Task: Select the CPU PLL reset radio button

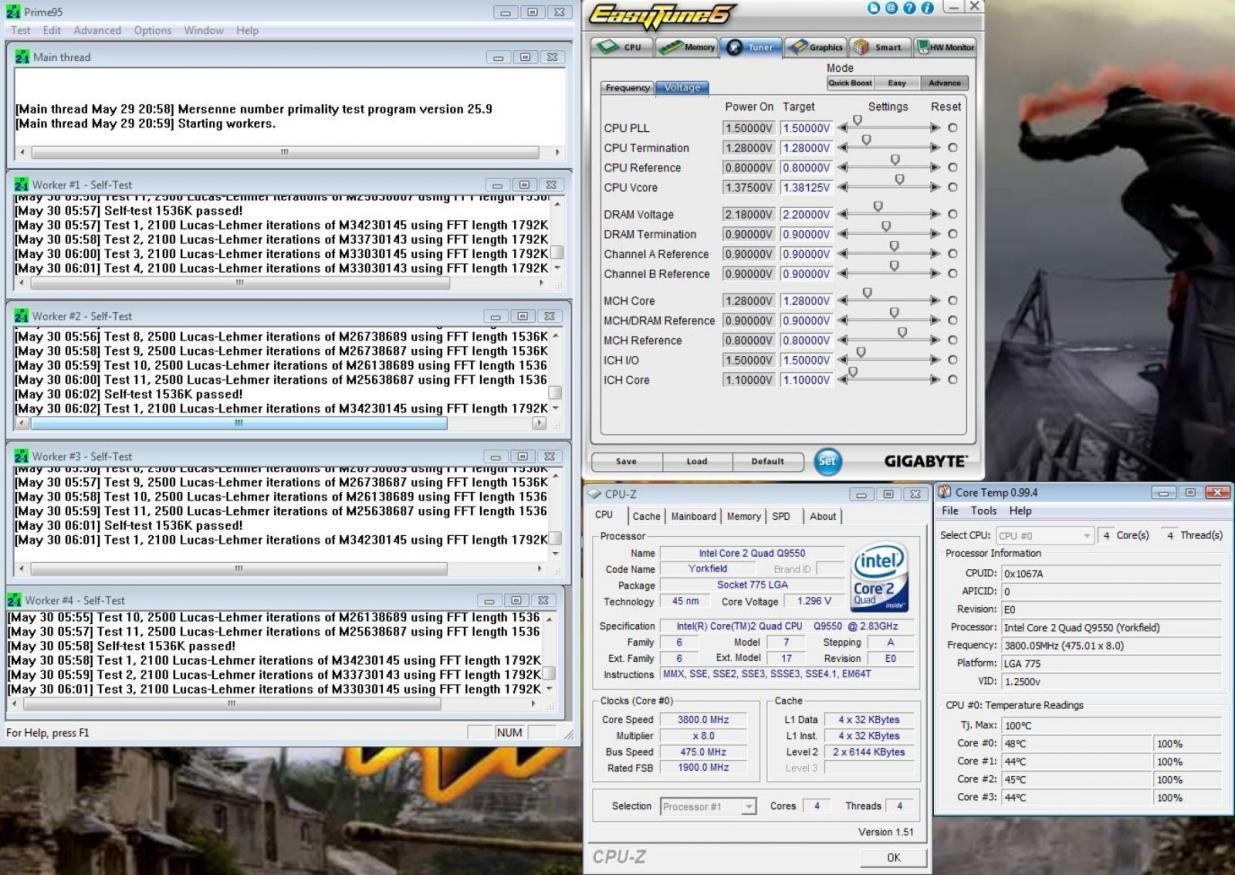Action: (952, 128)
